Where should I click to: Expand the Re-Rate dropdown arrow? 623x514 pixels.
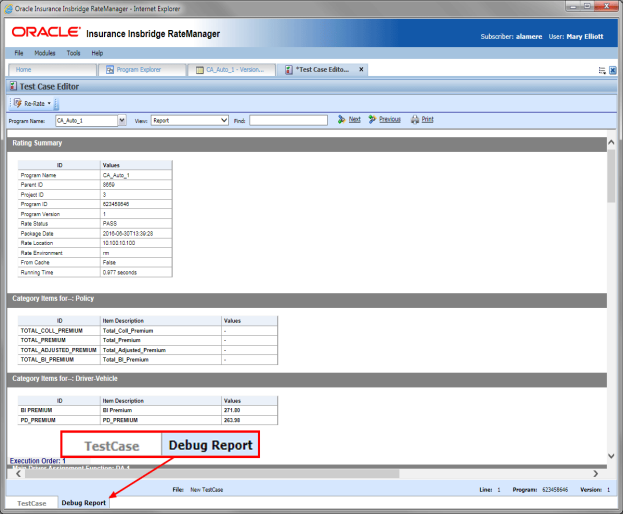point(49,103)
